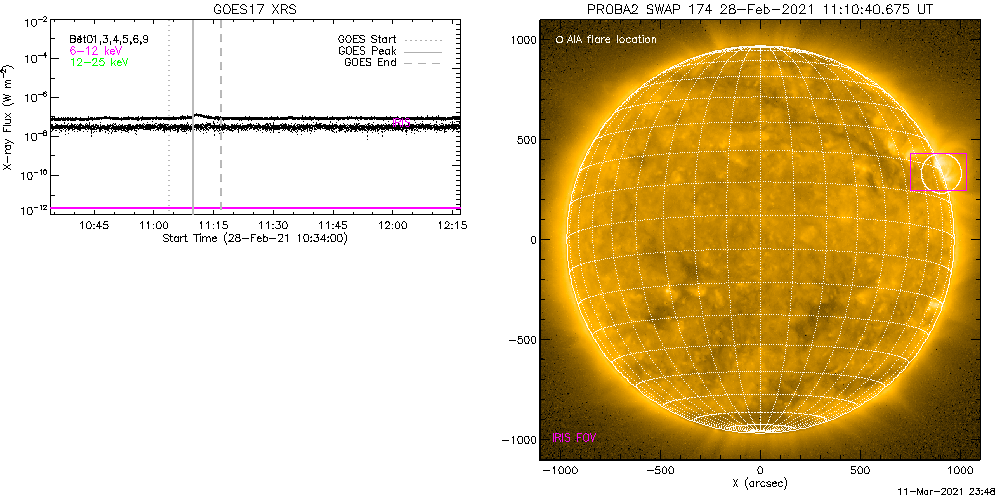Click the "-500" tick on solar image Y axis

pos(522,340)
